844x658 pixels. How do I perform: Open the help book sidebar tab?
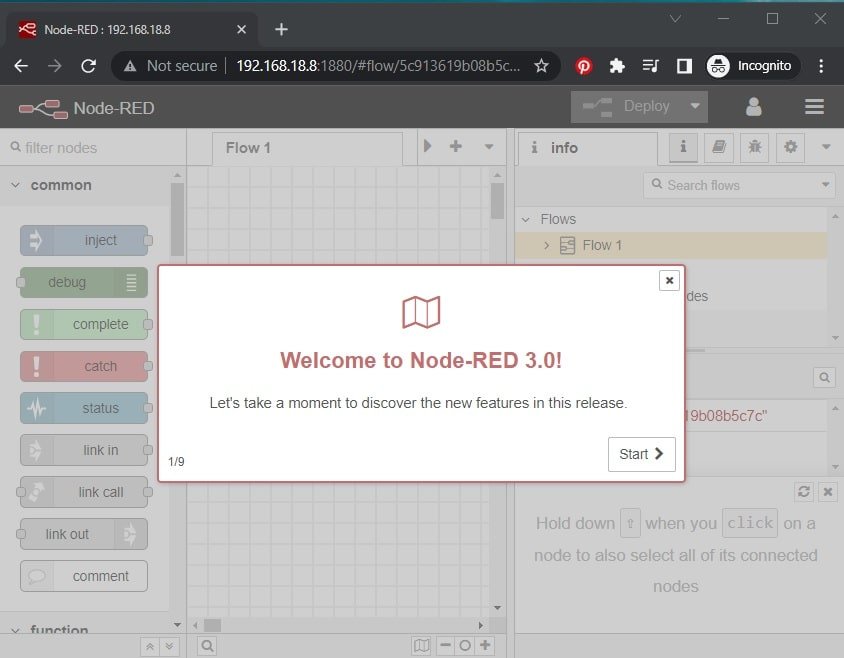tap(719, 147)
